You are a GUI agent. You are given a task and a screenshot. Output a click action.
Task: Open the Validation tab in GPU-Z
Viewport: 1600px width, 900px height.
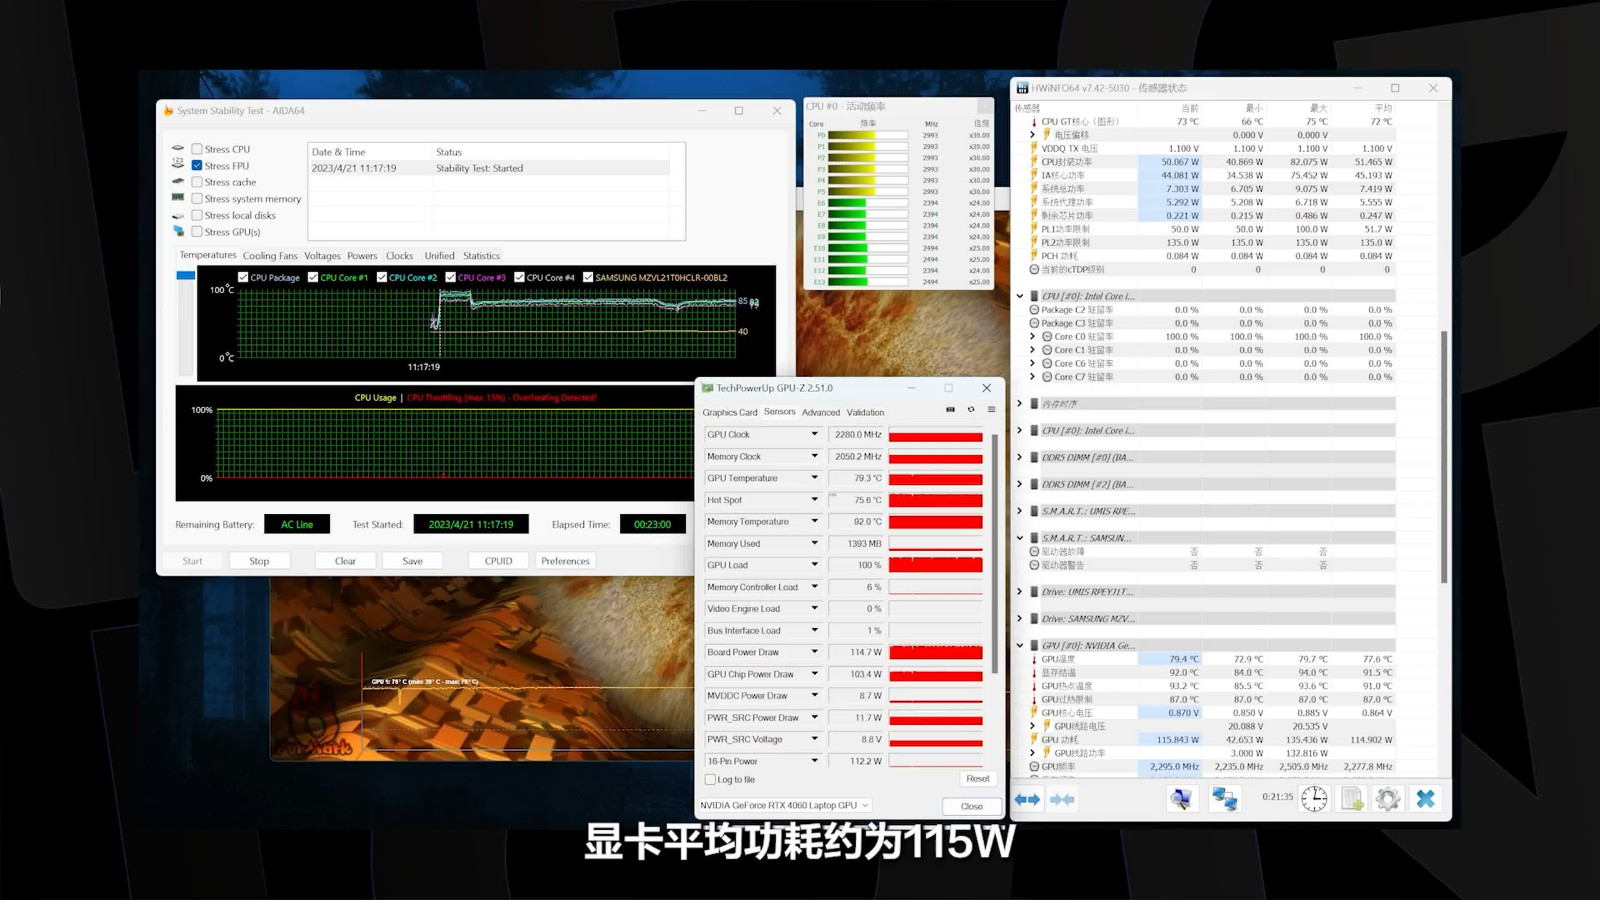[866, 412]
